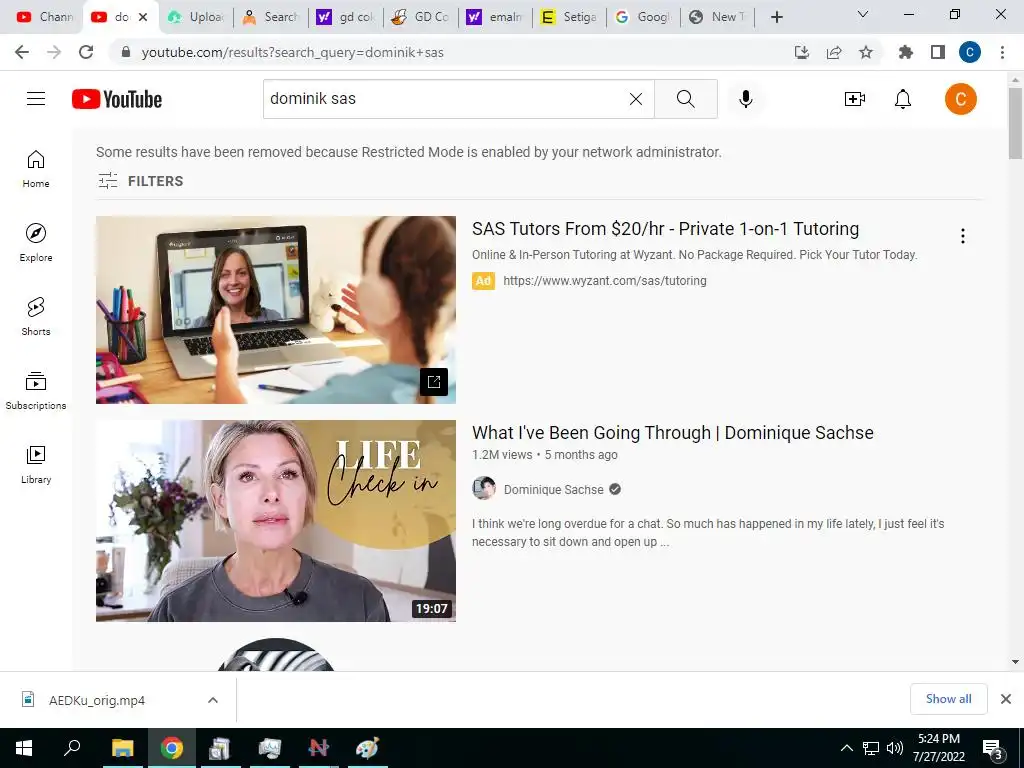
Task: Open the tab search dropdown chevron
Action: (863, 14)
